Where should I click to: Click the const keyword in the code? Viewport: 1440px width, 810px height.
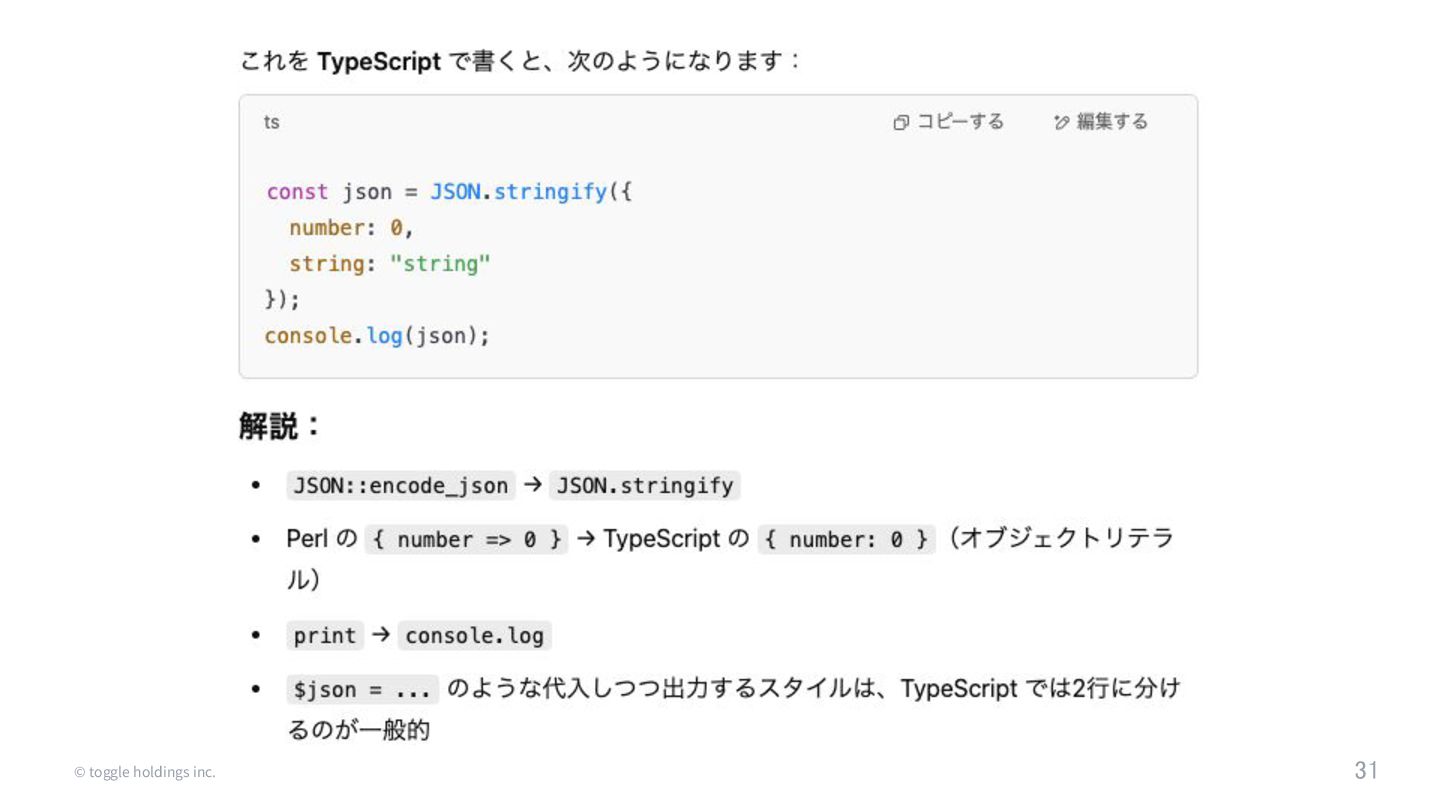tap(297, 191)
